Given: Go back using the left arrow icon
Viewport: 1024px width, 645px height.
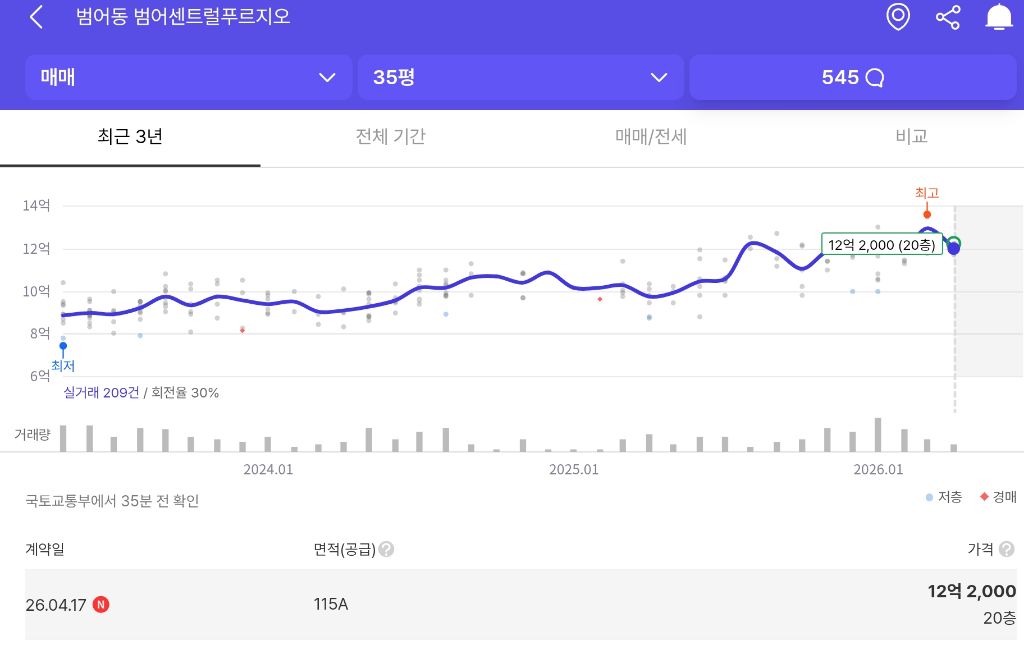Looking at the screenshot, I should (x=37, y=17).
